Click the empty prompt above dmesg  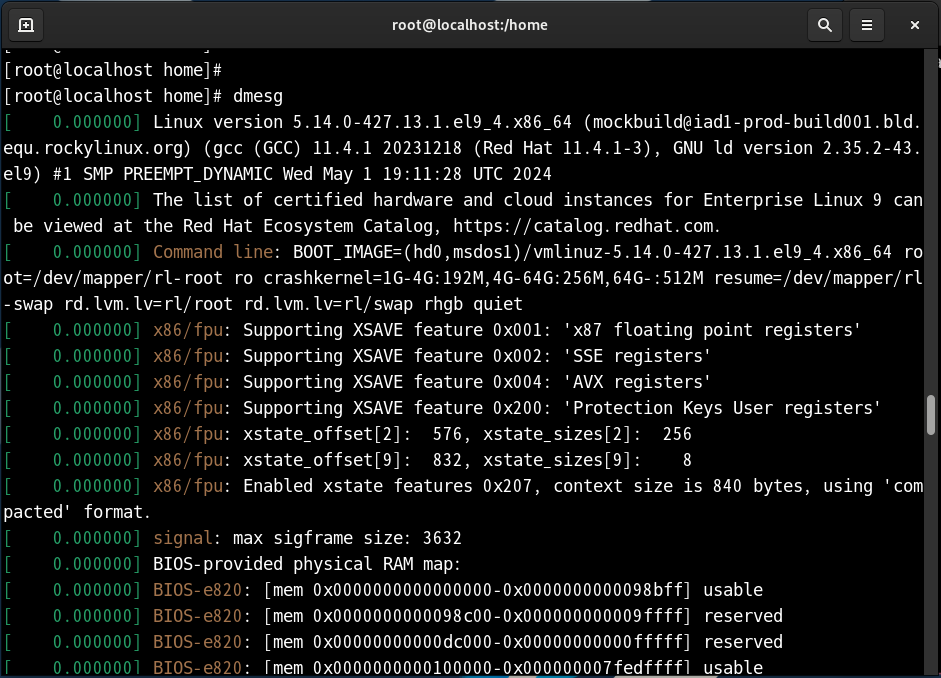click(113, 70)
